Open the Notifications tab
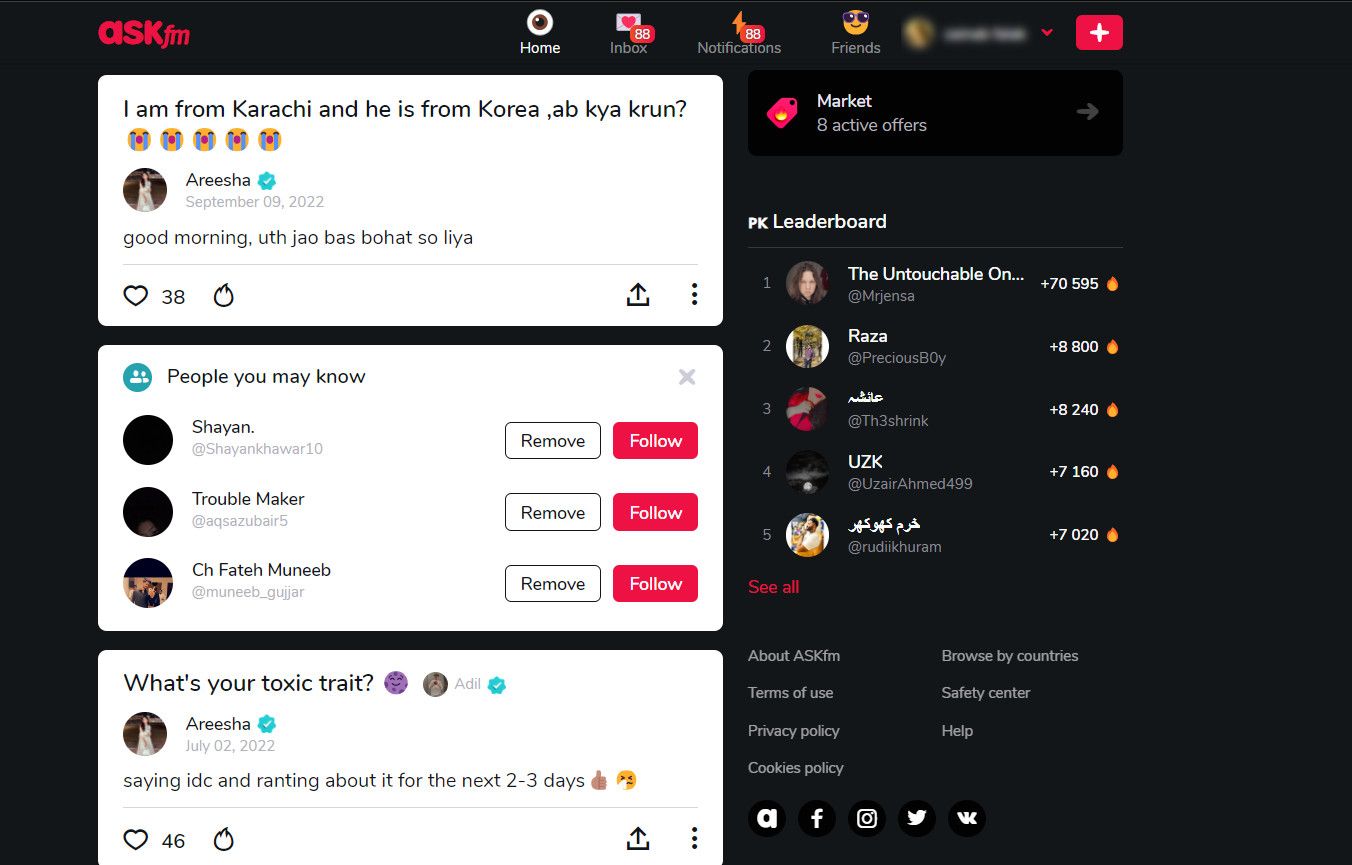This screenshot has width=1352, height=865. pyautogui.click(x=739, y=33)
